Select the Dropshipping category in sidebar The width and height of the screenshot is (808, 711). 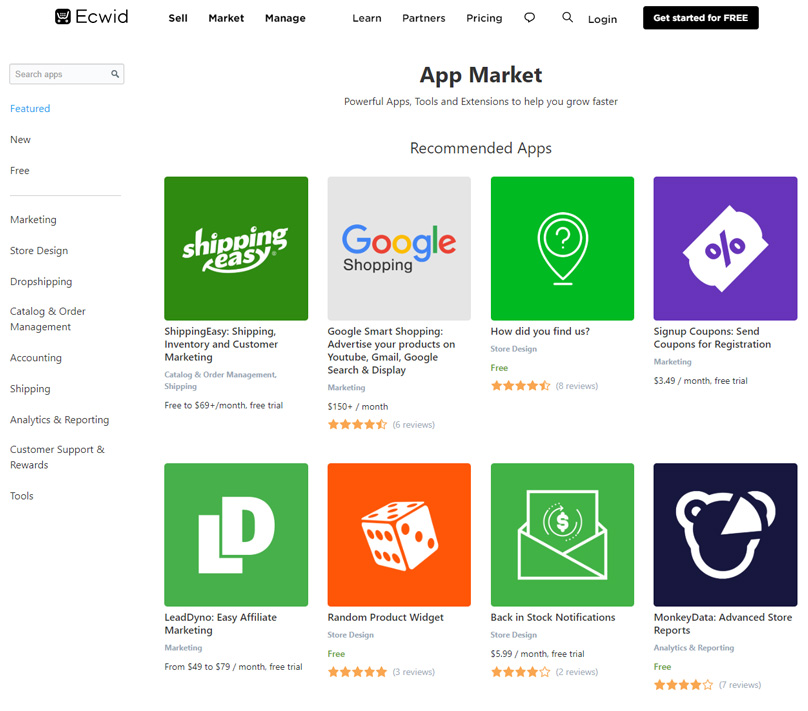[41, 282]
